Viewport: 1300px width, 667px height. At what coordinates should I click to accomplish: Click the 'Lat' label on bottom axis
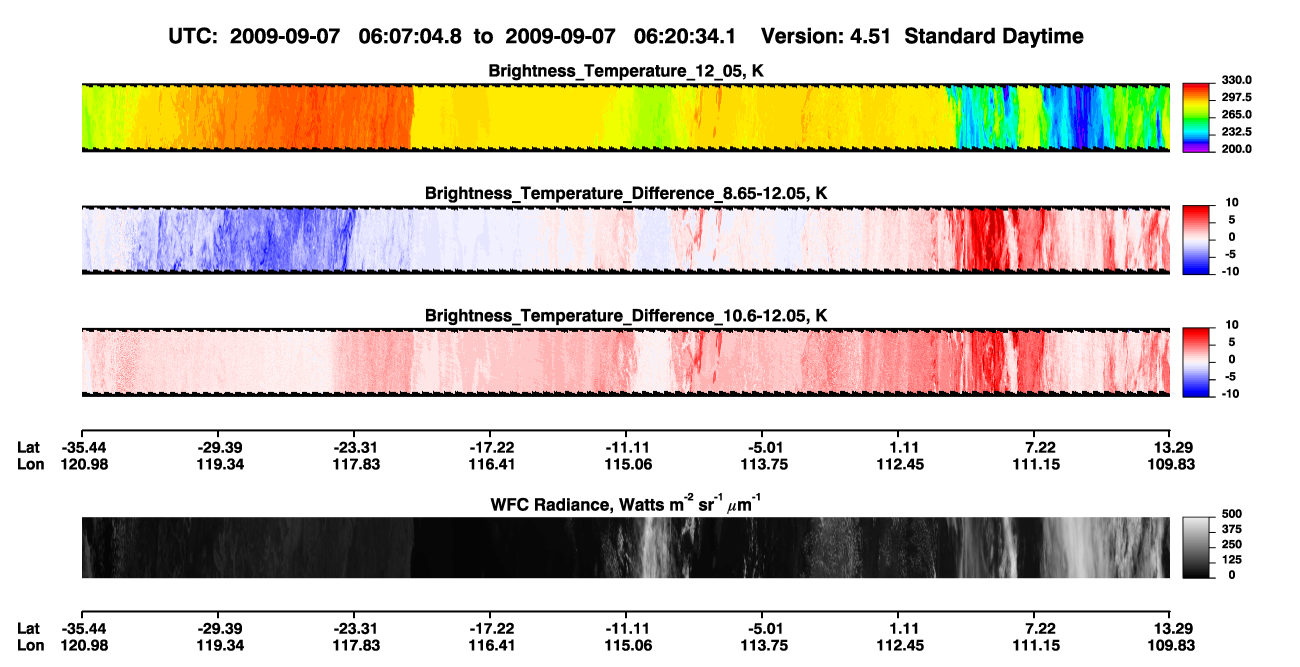click(29, 629)
